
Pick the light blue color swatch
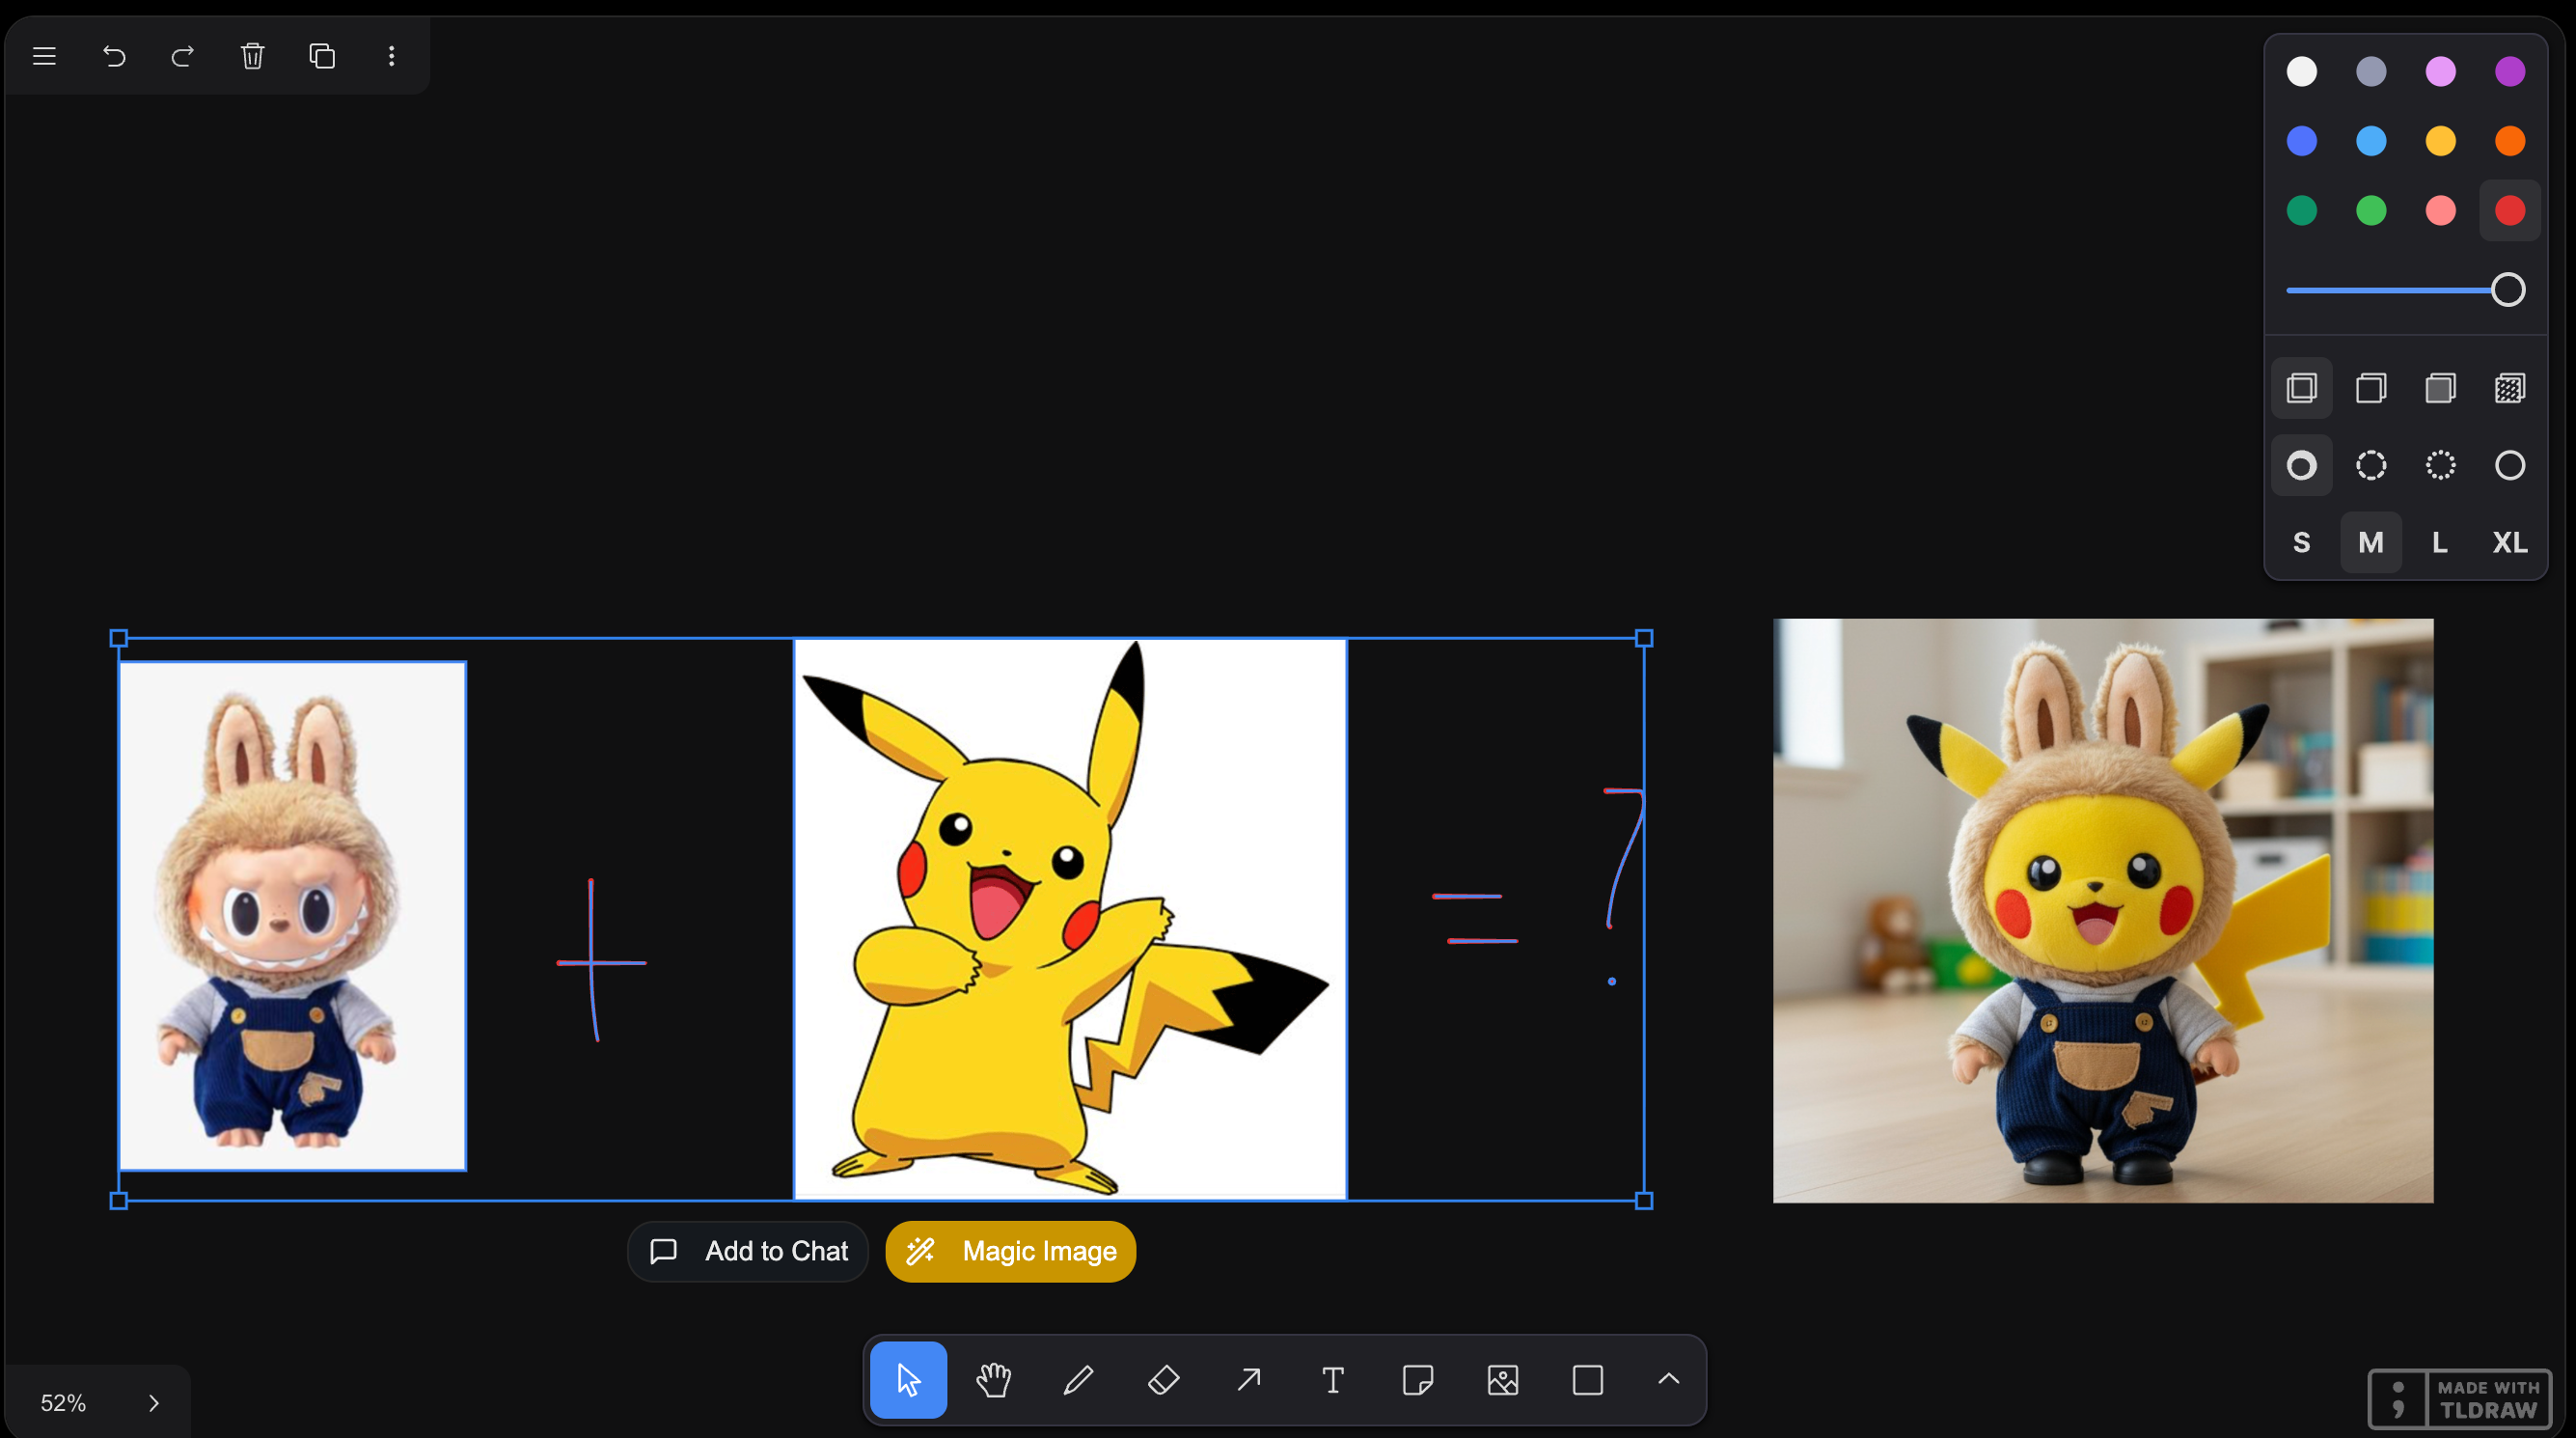pos(2371,141)
